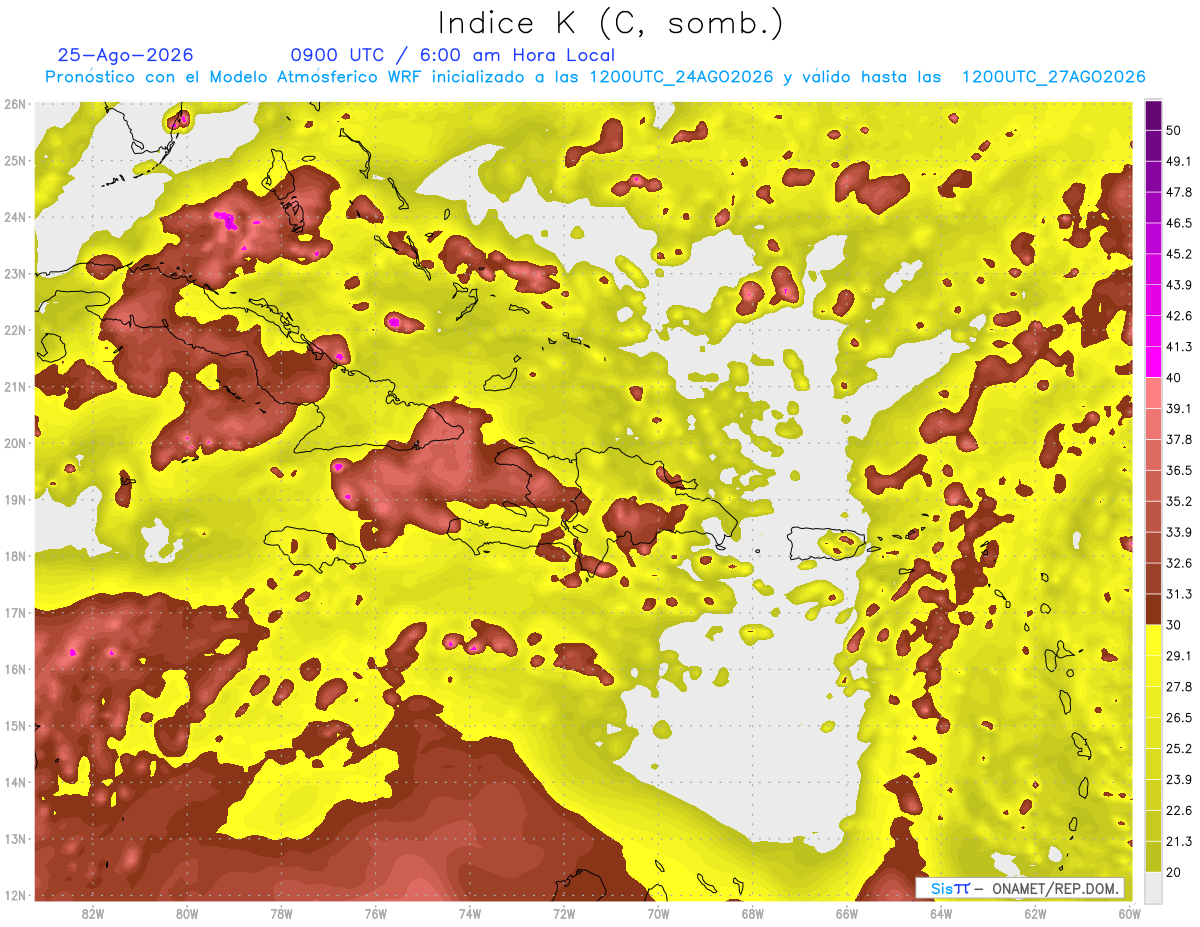
Task: Click the "47.8" color scale label
Action: click(x=1178, y=192)
